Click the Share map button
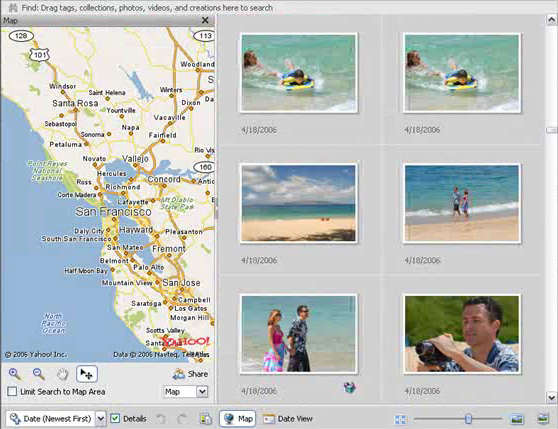 [x=190, y=374]
